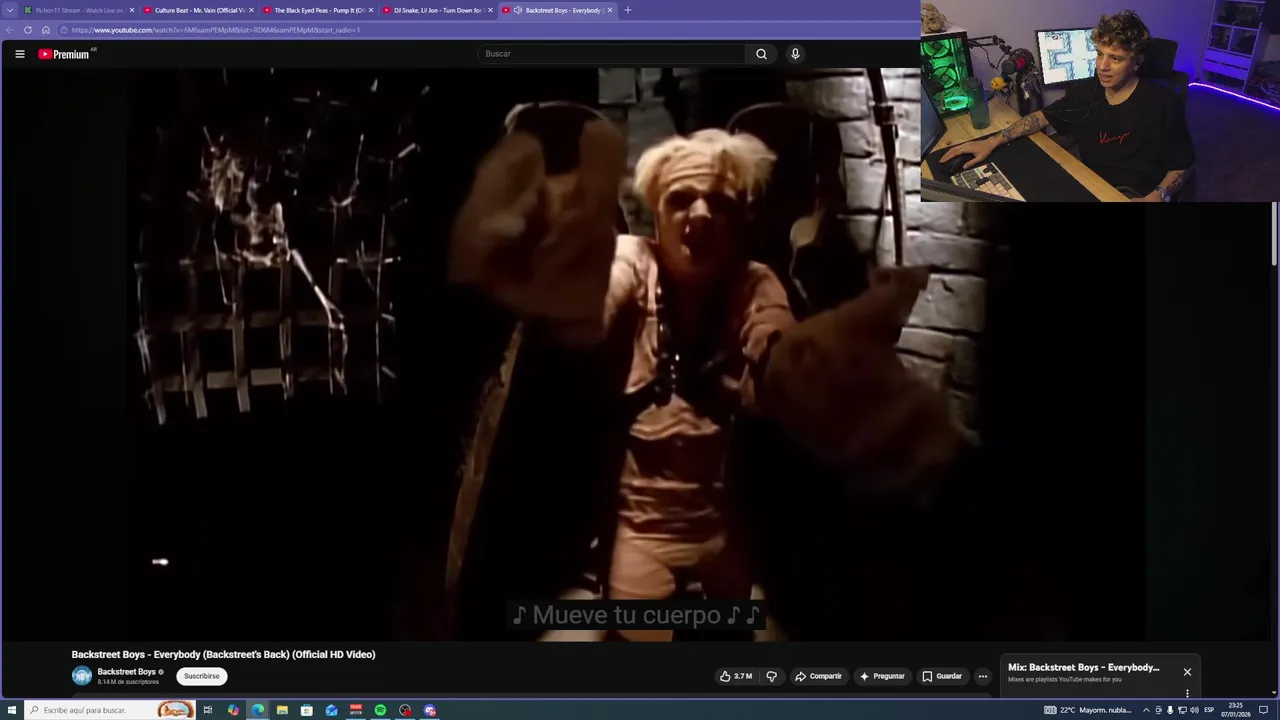Open the Mail app from taskbar
The image size is (1280, 720).
[331, 710]
